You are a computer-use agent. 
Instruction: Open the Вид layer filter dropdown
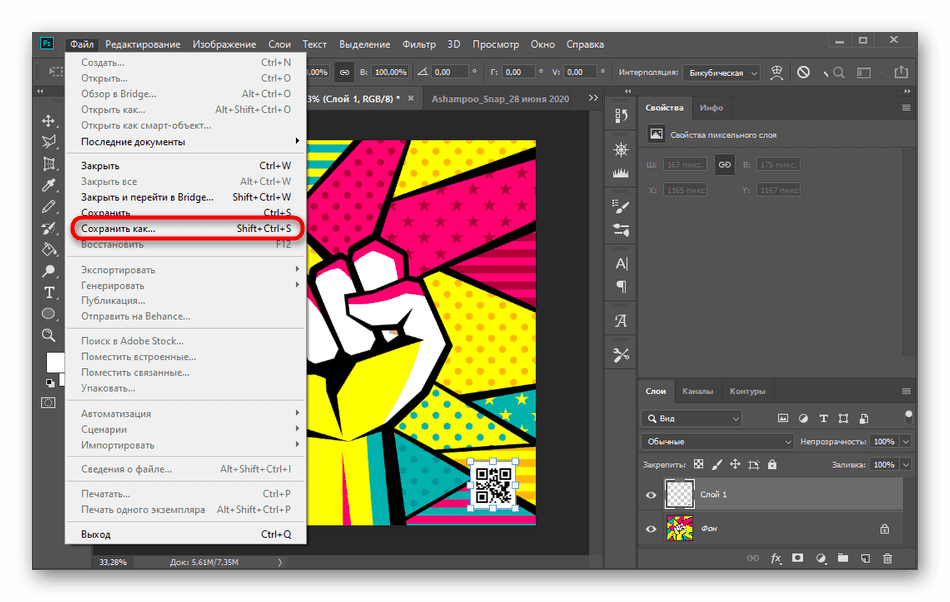(x=691, y=418)
